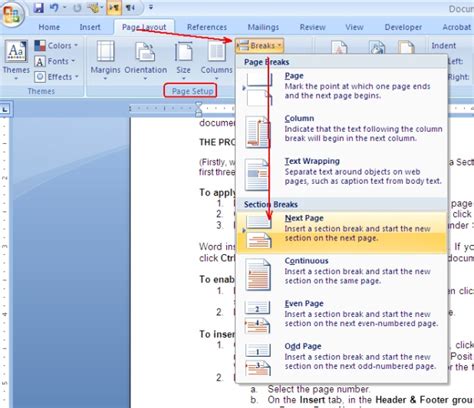Switch to the Insert tab

90,27
